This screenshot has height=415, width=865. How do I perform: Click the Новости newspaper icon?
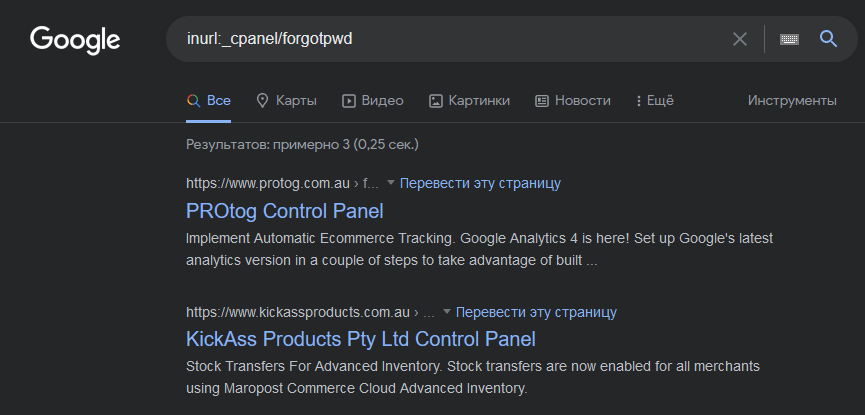542,100
